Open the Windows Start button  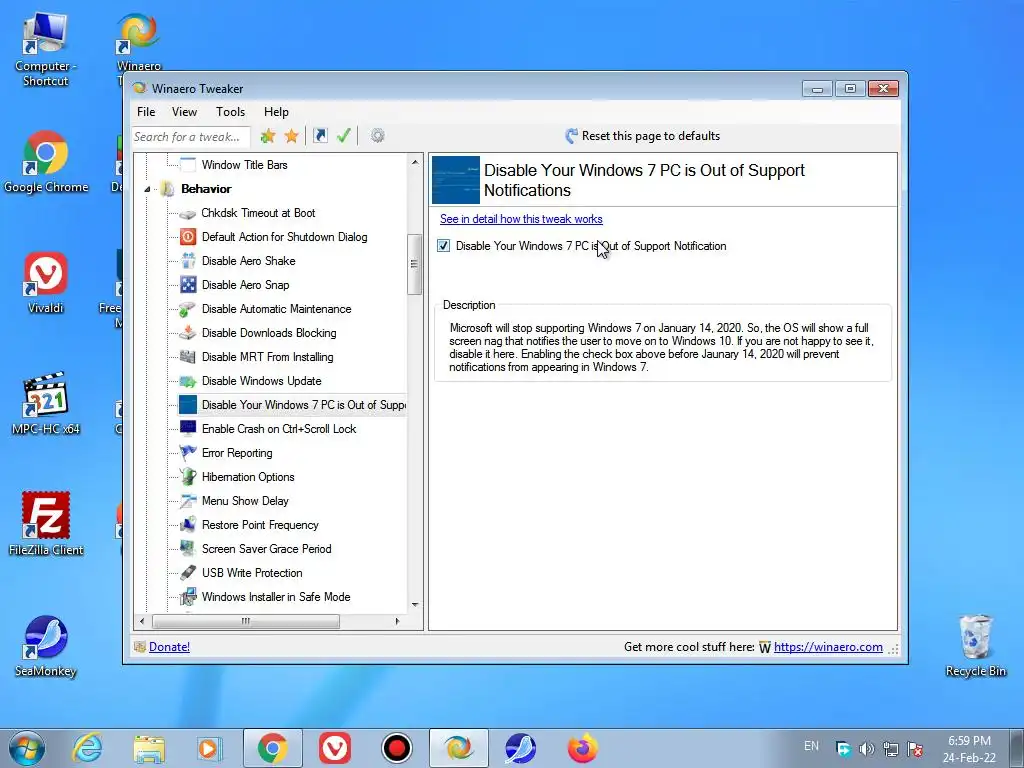(26, 748)
